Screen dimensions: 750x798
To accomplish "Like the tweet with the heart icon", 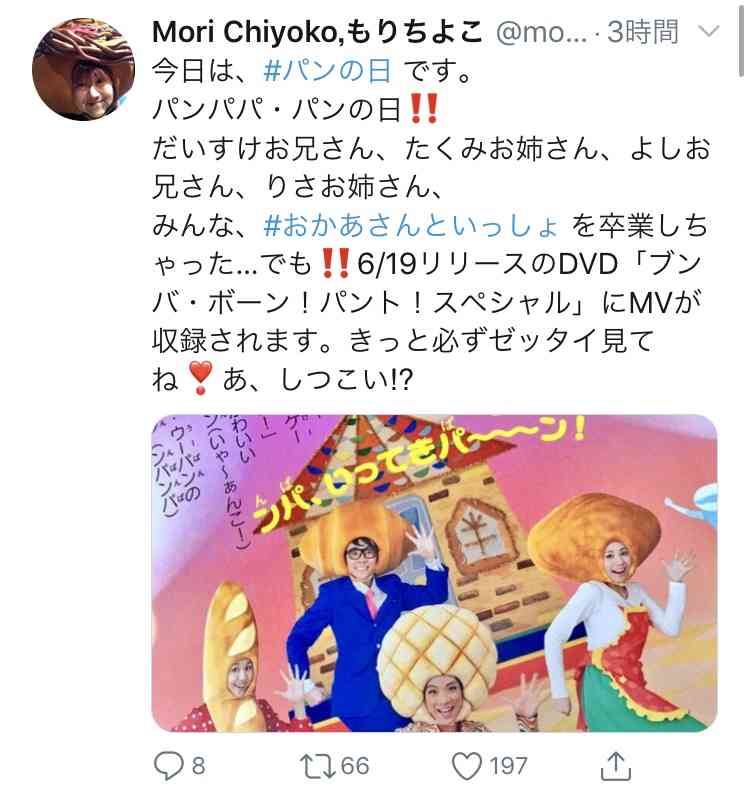I will click(467, 766).
